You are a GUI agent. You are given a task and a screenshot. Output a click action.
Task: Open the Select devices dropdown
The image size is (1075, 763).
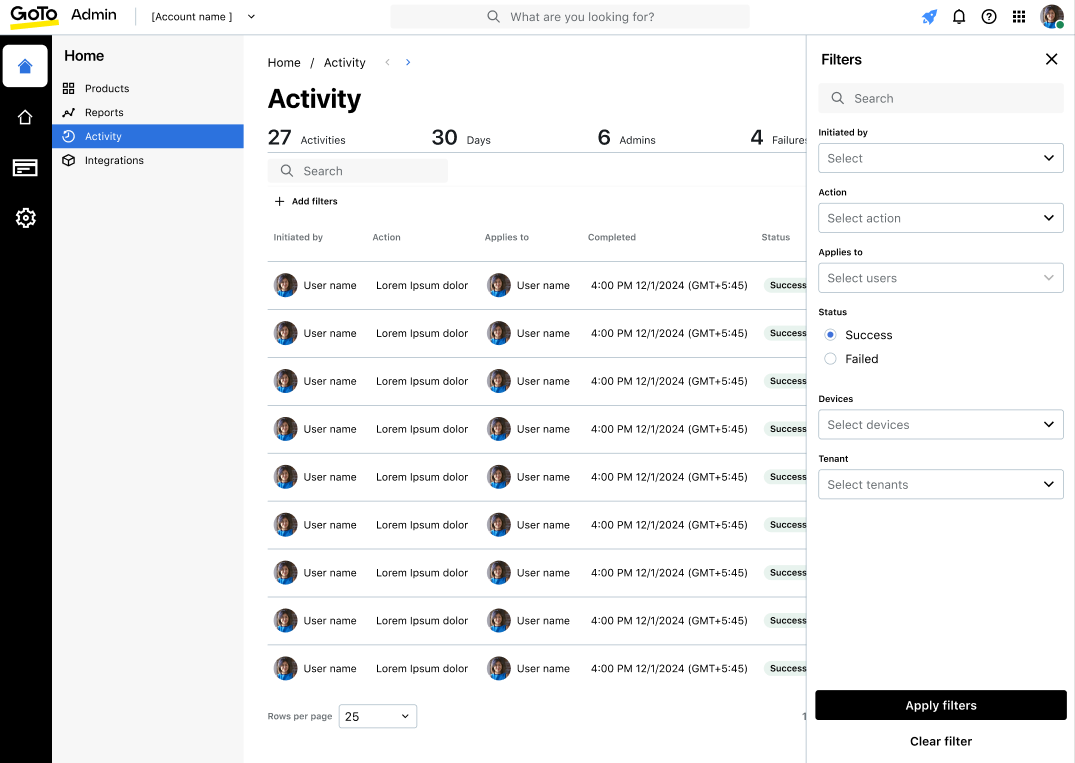940,425
